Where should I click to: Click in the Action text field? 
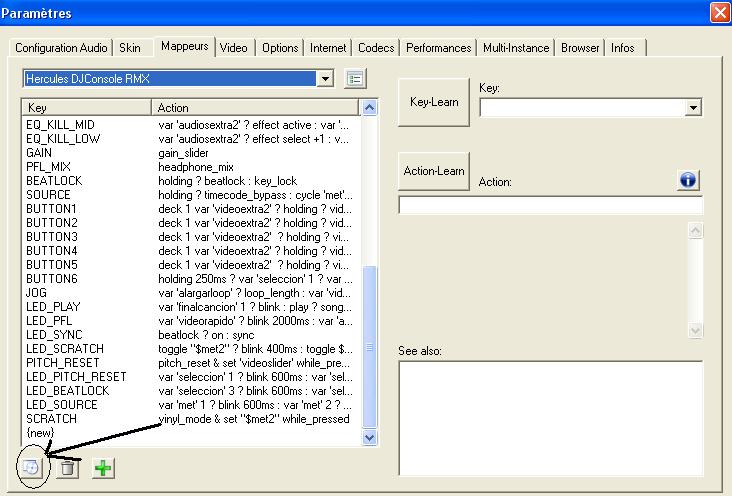(550, 205)
